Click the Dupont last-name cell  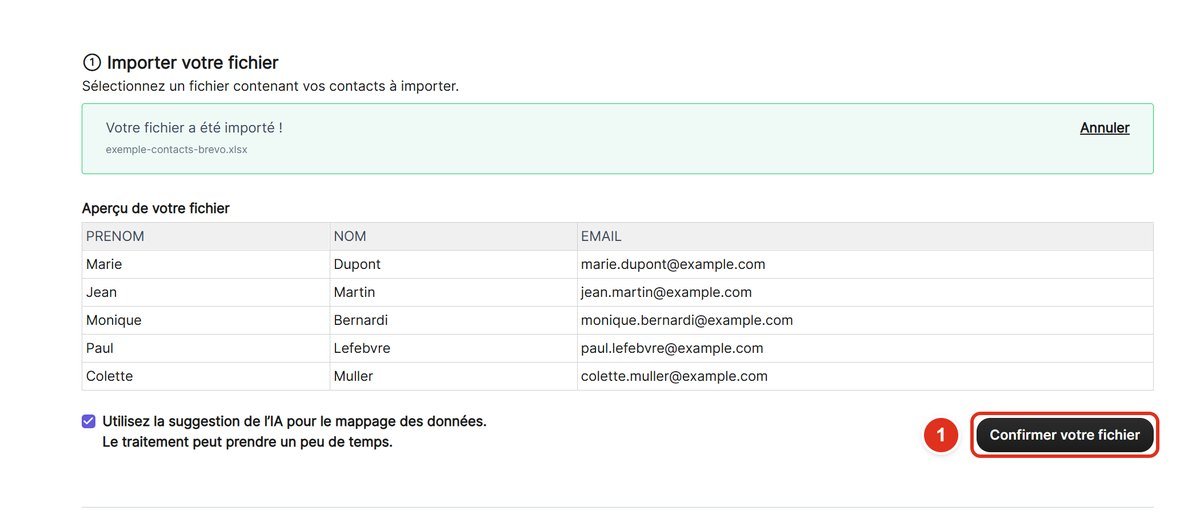click(x=453, y=265)
